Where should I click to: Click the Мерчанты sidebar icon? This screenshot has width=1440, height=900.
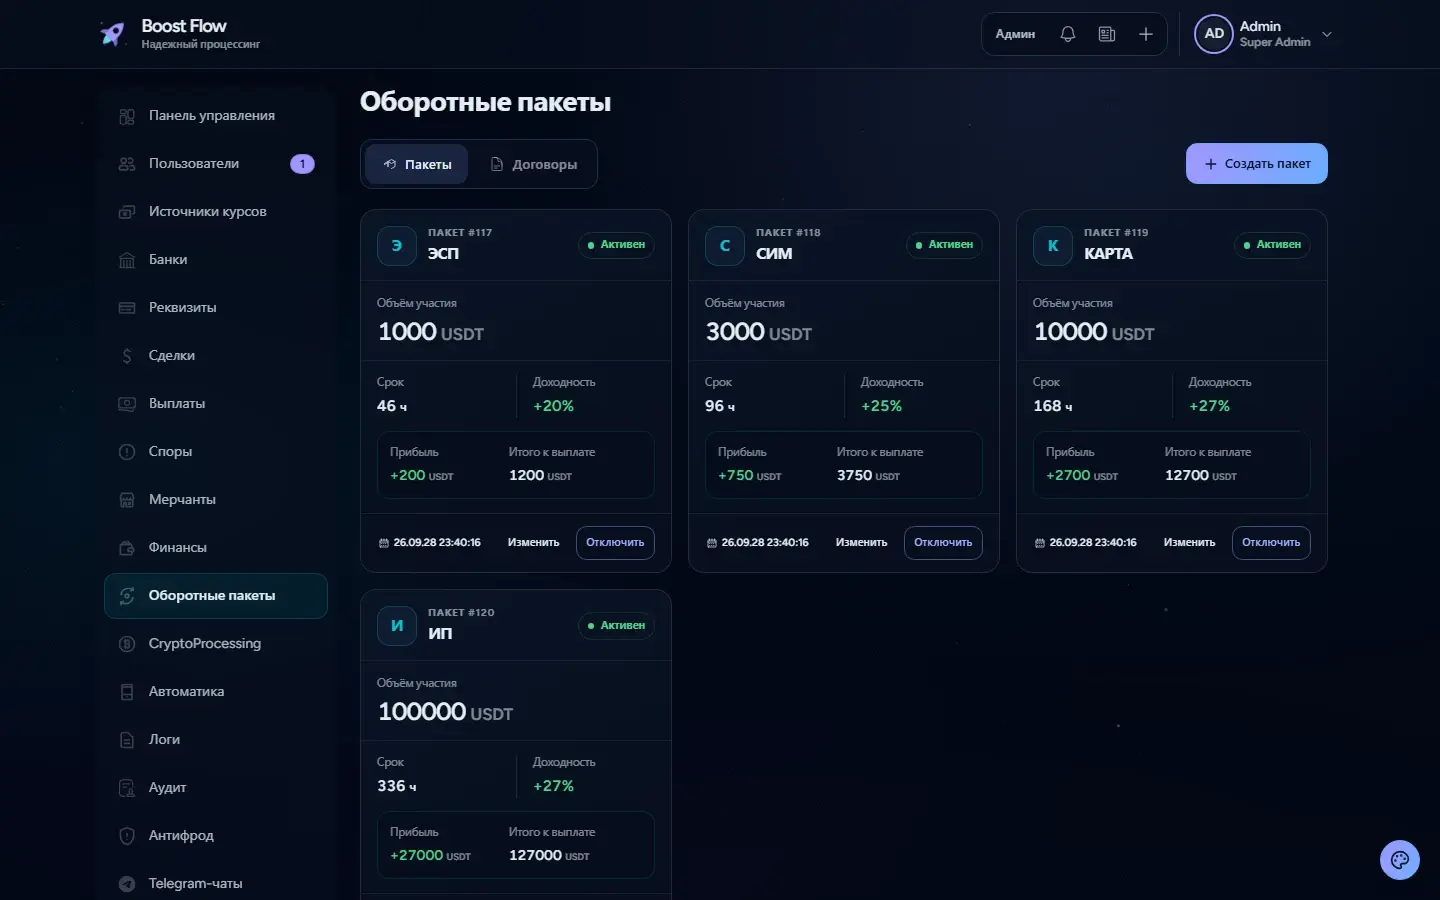tap(127, 500)
